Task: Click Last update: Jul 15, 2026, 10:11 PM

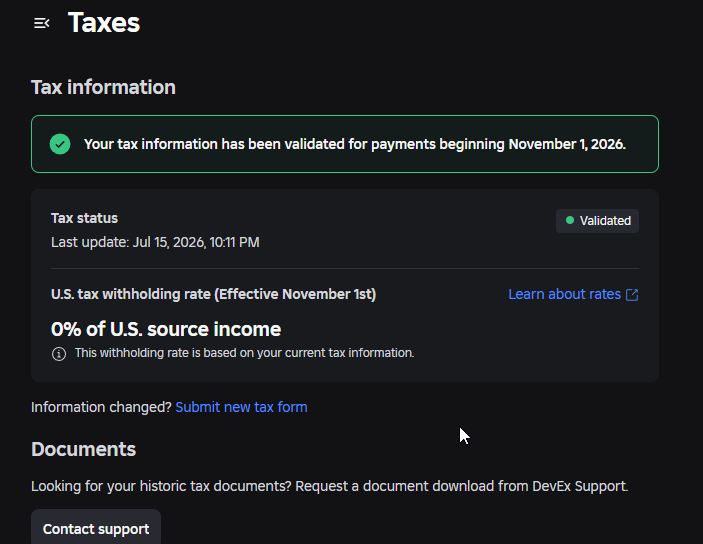Action: pos(155,242)
